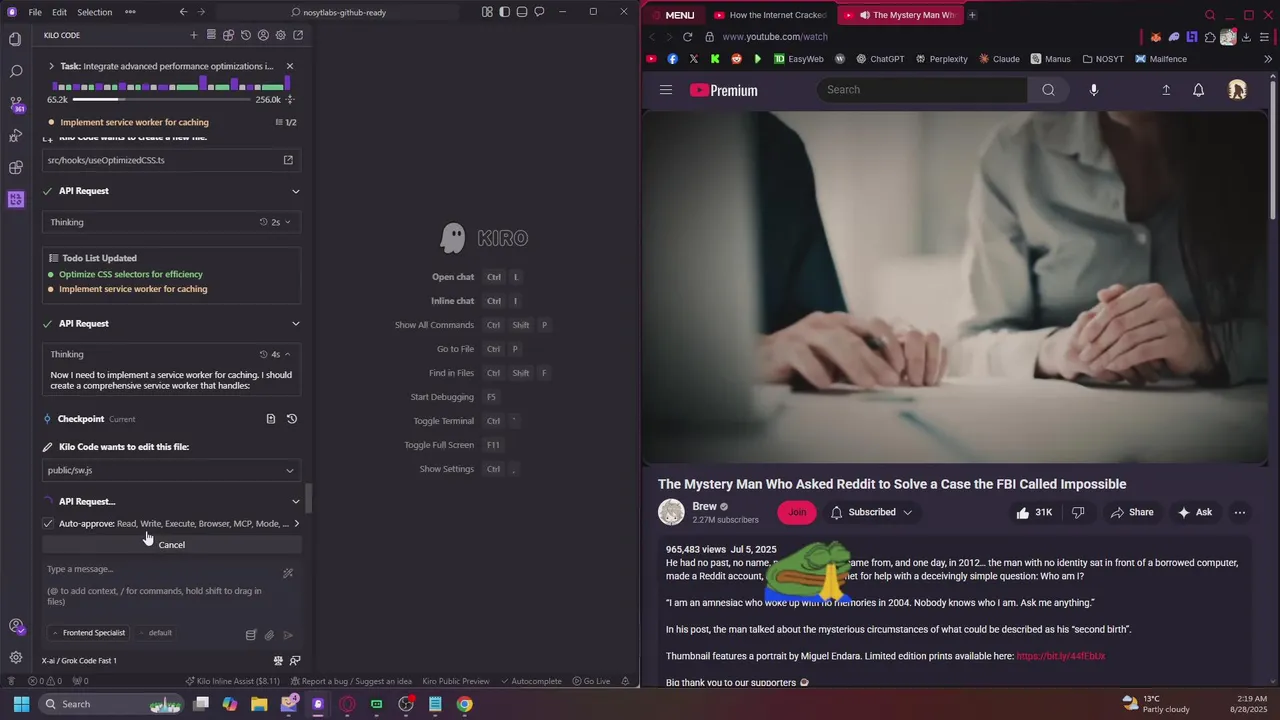View checkpoint diff icon
The width and height of the screenshot is (1280, 720).
coord(271,419)
